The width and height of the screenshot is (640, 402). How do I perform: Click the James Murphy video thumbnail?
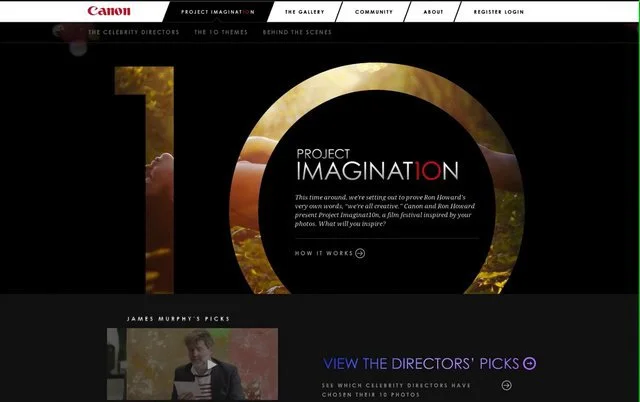tap(192, 364)
